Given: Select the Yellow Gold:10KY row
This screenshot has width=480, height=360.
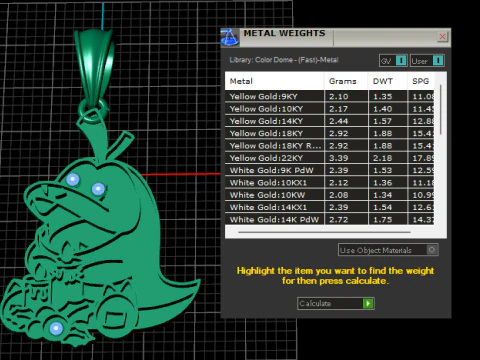Looking at the screenshot, I should click(329, 109).
